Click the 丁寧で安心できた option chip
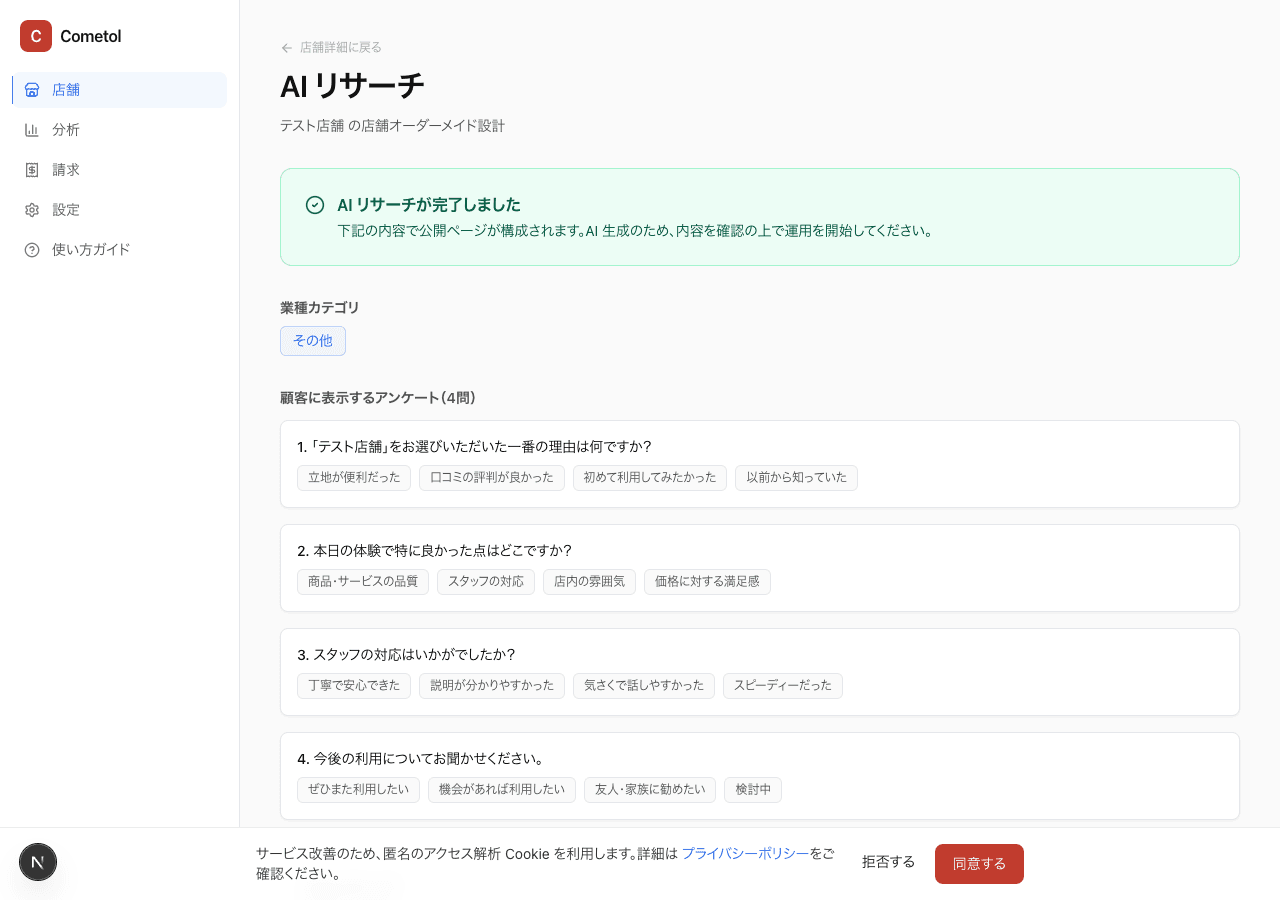This screenshot has height=900, width=1280. (354, 686)
